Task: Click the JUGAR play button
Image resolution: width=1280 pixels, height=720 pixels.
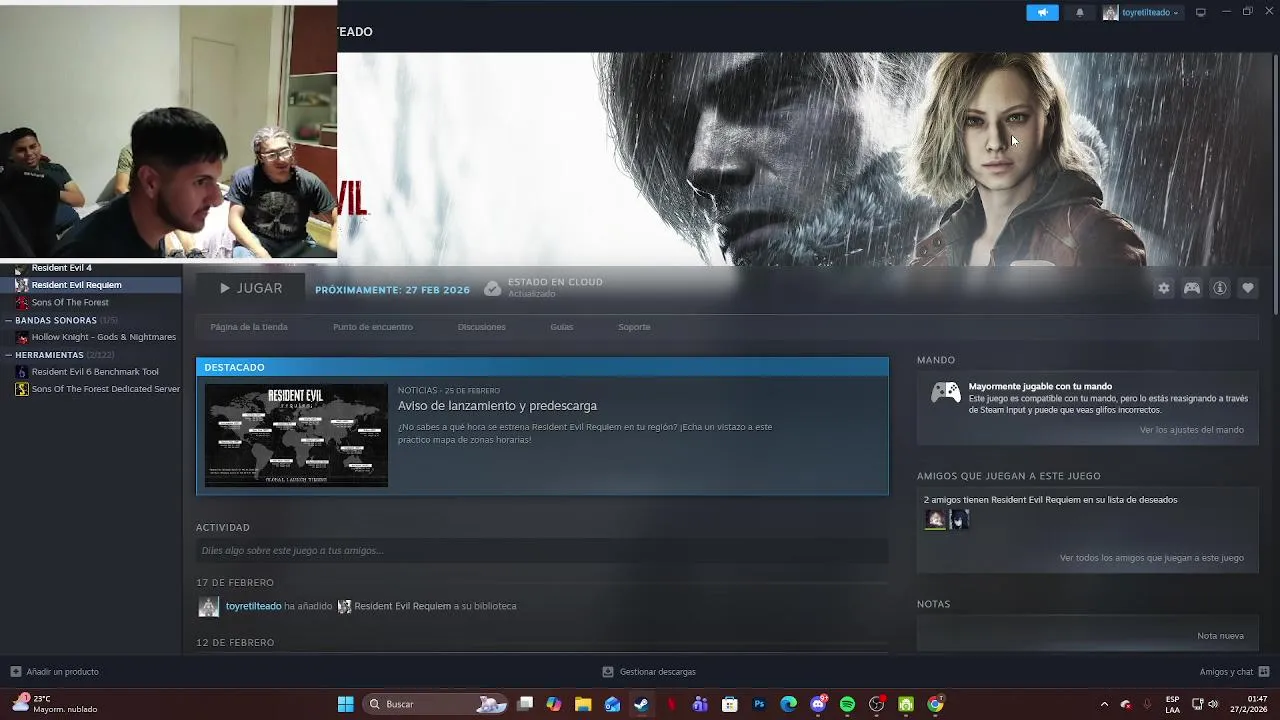Action: point(251,288)
